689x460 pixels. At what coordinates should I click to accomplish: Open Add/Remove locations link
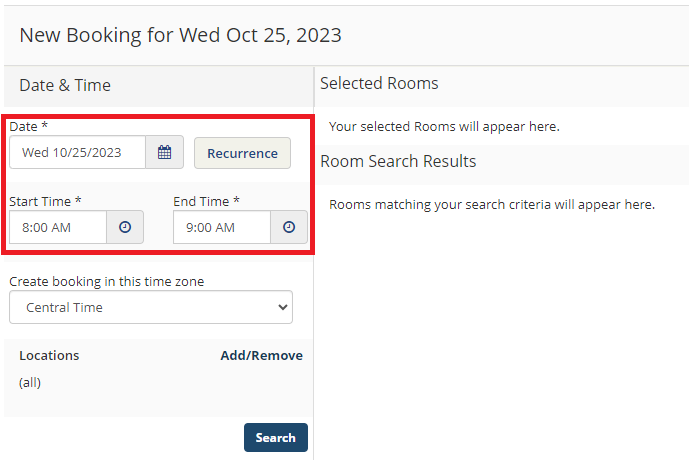coord(261,355)
